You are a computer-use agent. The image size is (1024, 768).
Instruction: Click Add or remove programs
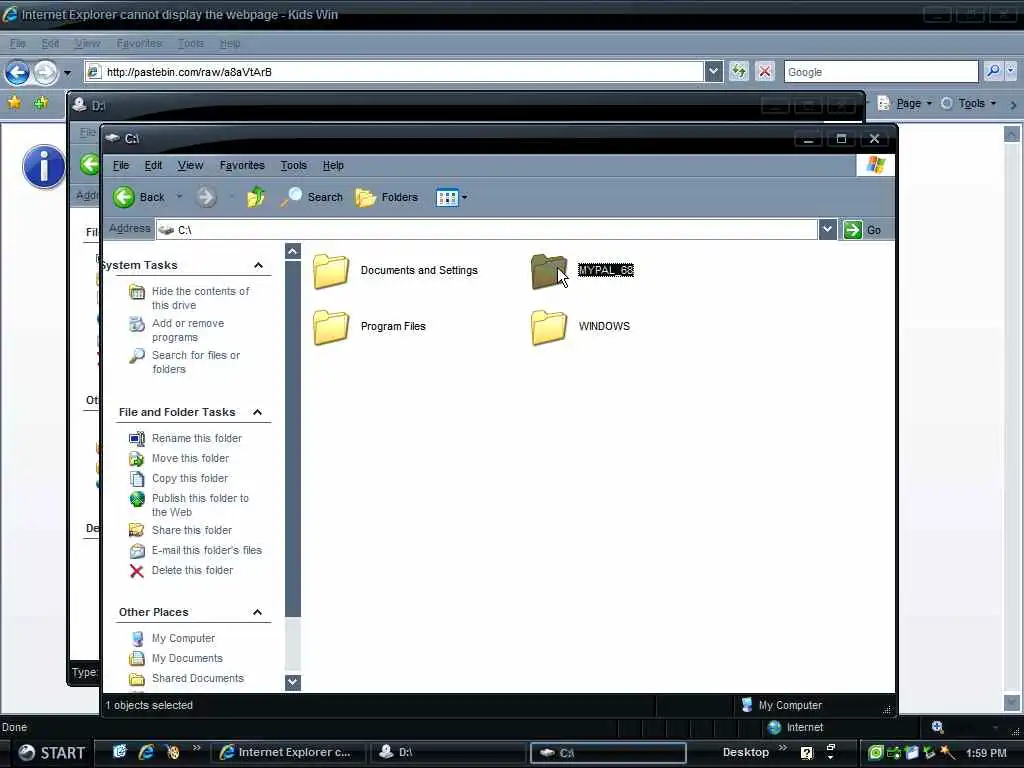point(188,330)
